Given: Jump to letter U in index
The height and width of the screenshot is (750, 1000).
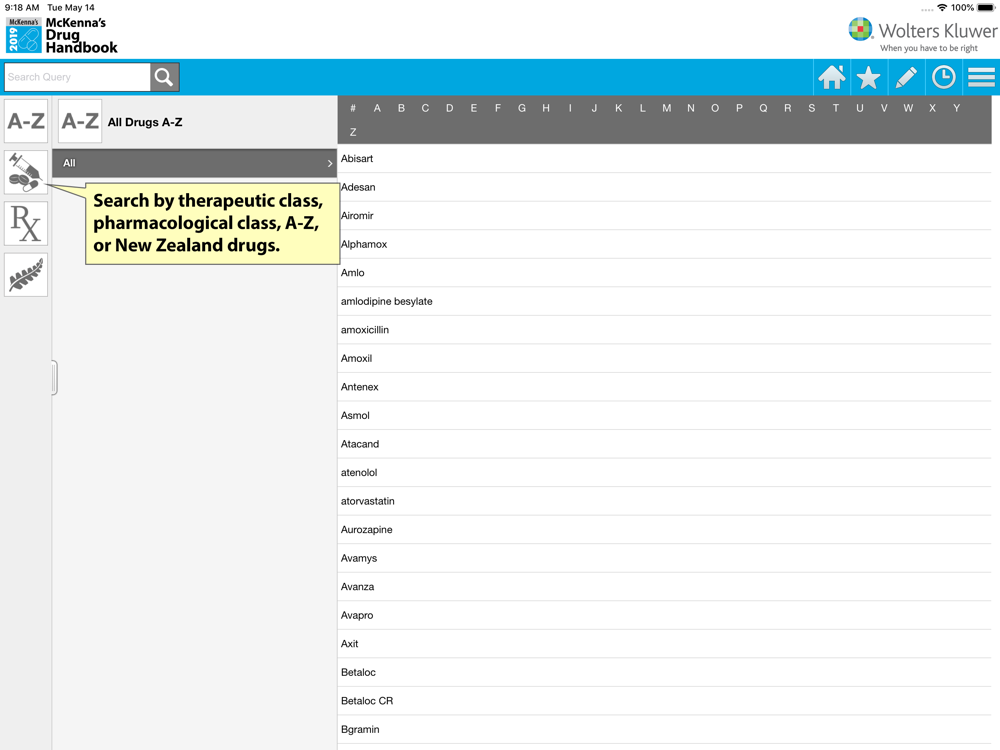Looking at the screenshot, I should point(860,108).
